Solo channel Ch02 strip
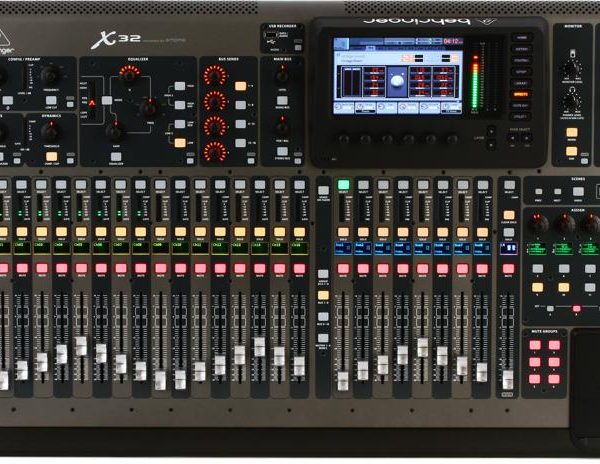Screen dimensions: 600x464 [x=22, y=232]
